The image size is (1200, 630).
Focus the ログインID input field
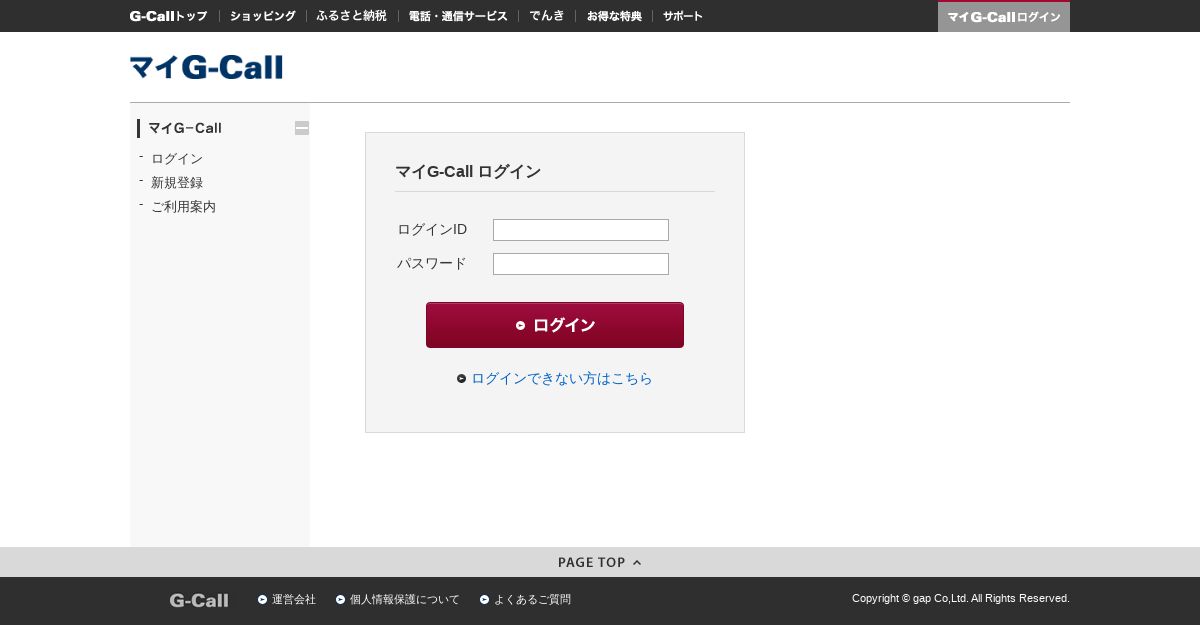pyautogui.click(x=581, y=230)
